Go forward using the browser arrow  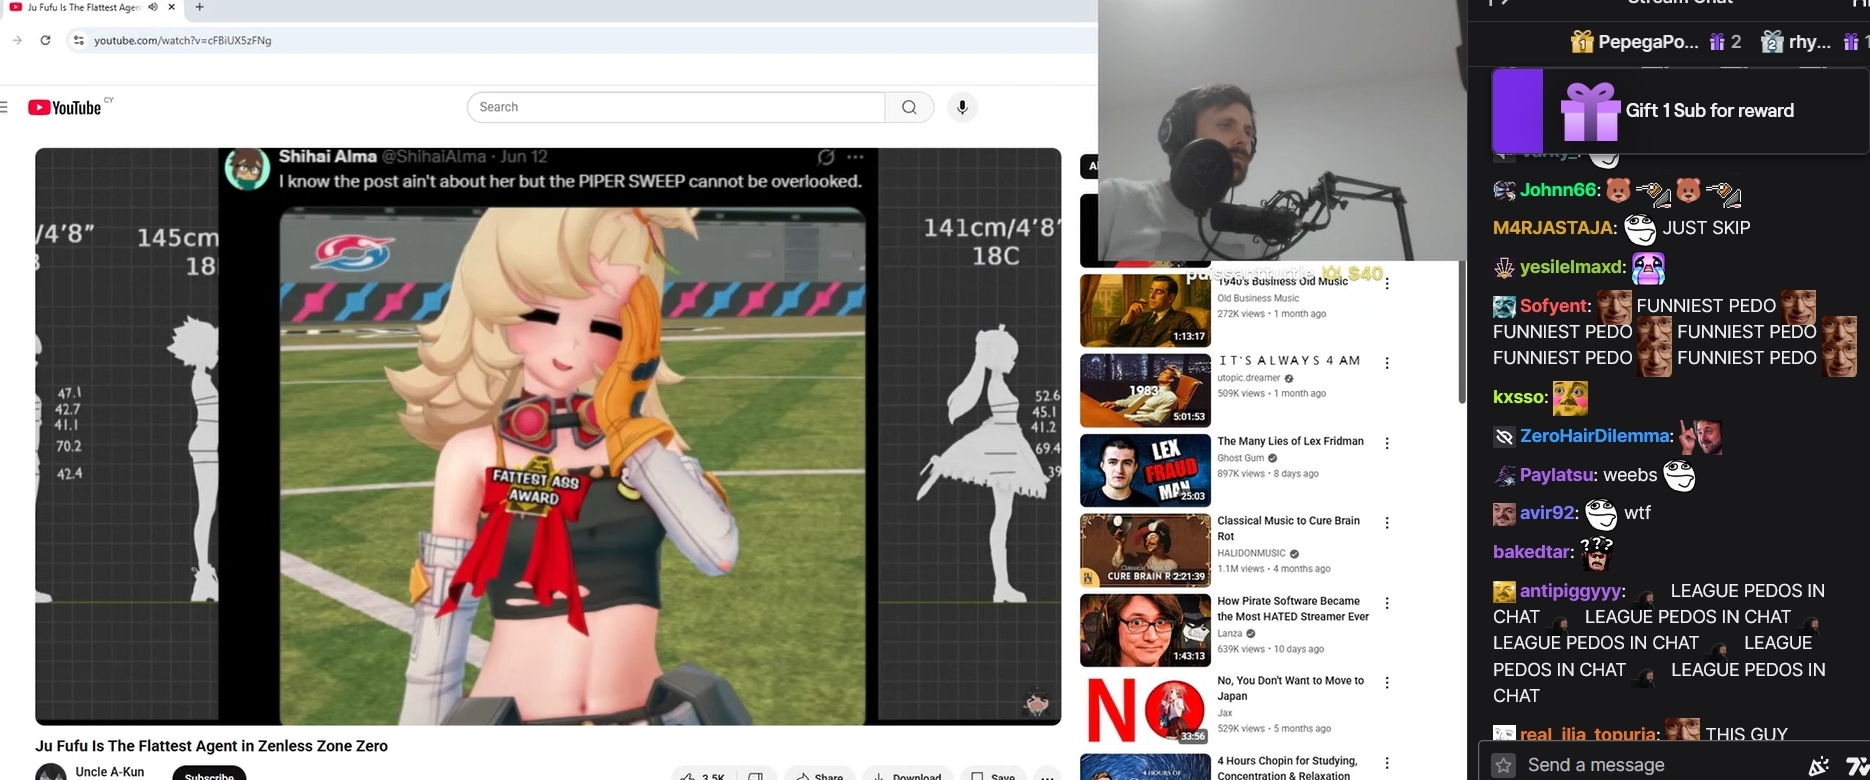pyautogui.click(x=17, y=40)
